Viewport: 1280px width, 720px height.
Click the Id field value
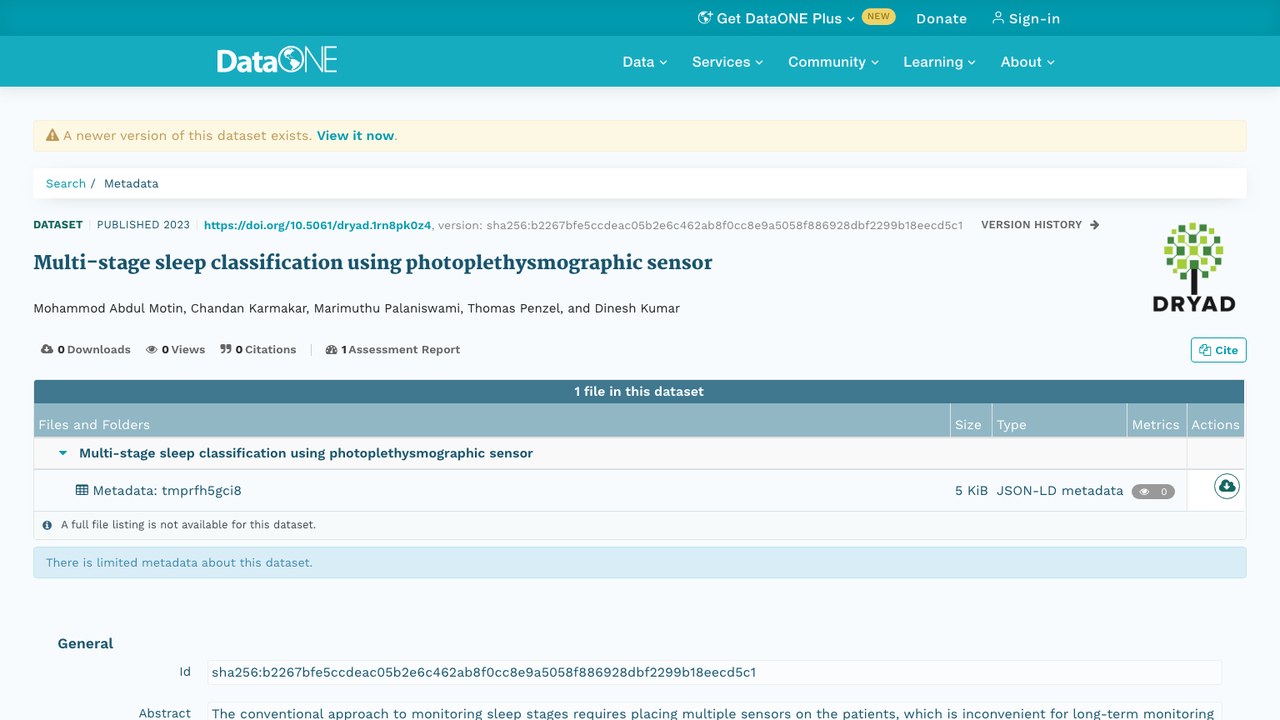(715, 672)
